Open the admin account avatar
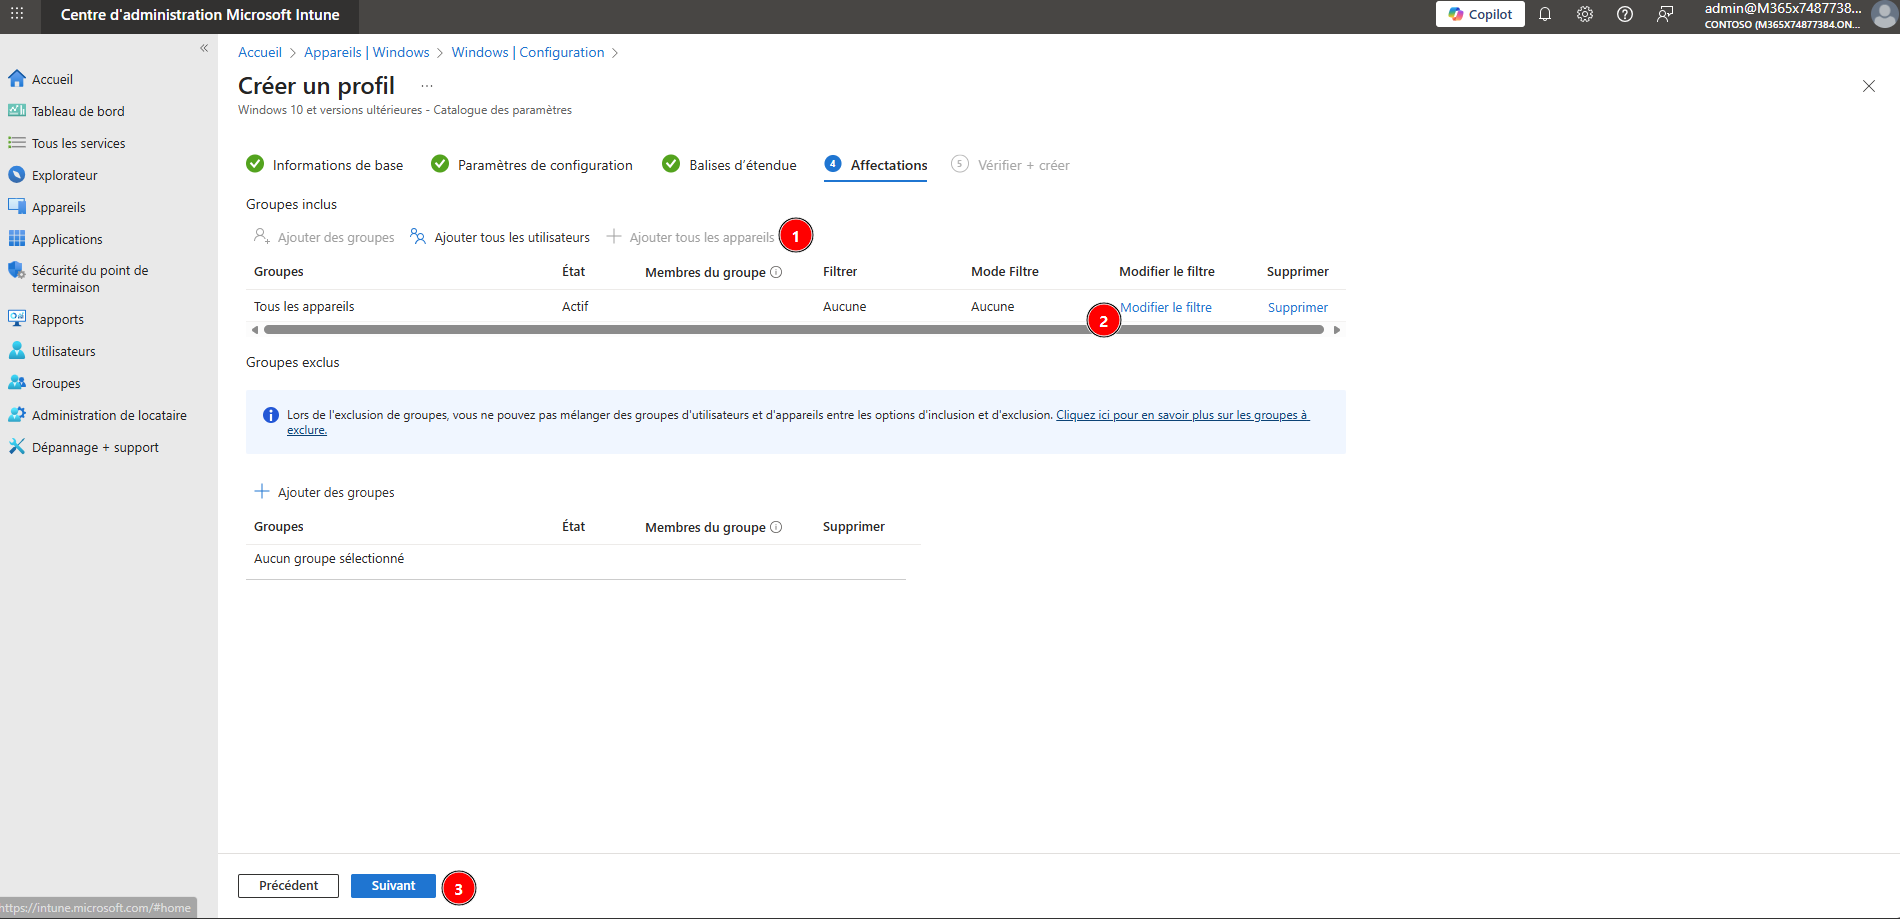The image size is (1900, 919). click(x=1884, y=14)
